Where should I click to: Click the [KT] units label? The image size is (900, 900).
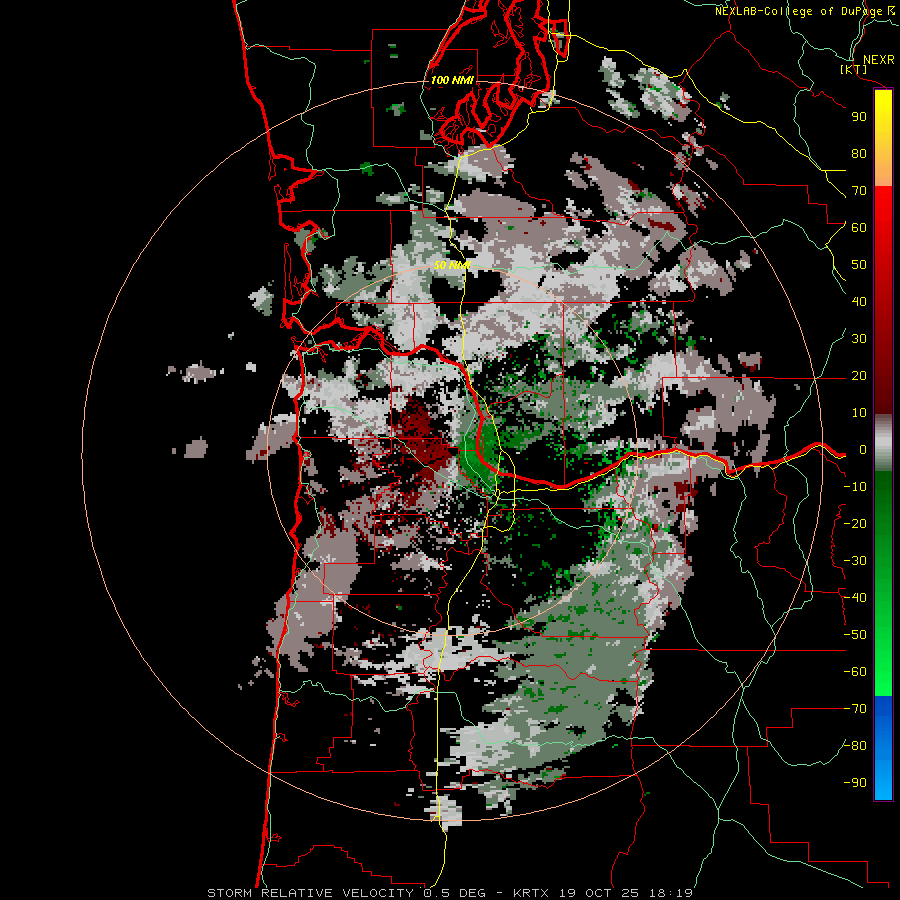coord(853,69)
